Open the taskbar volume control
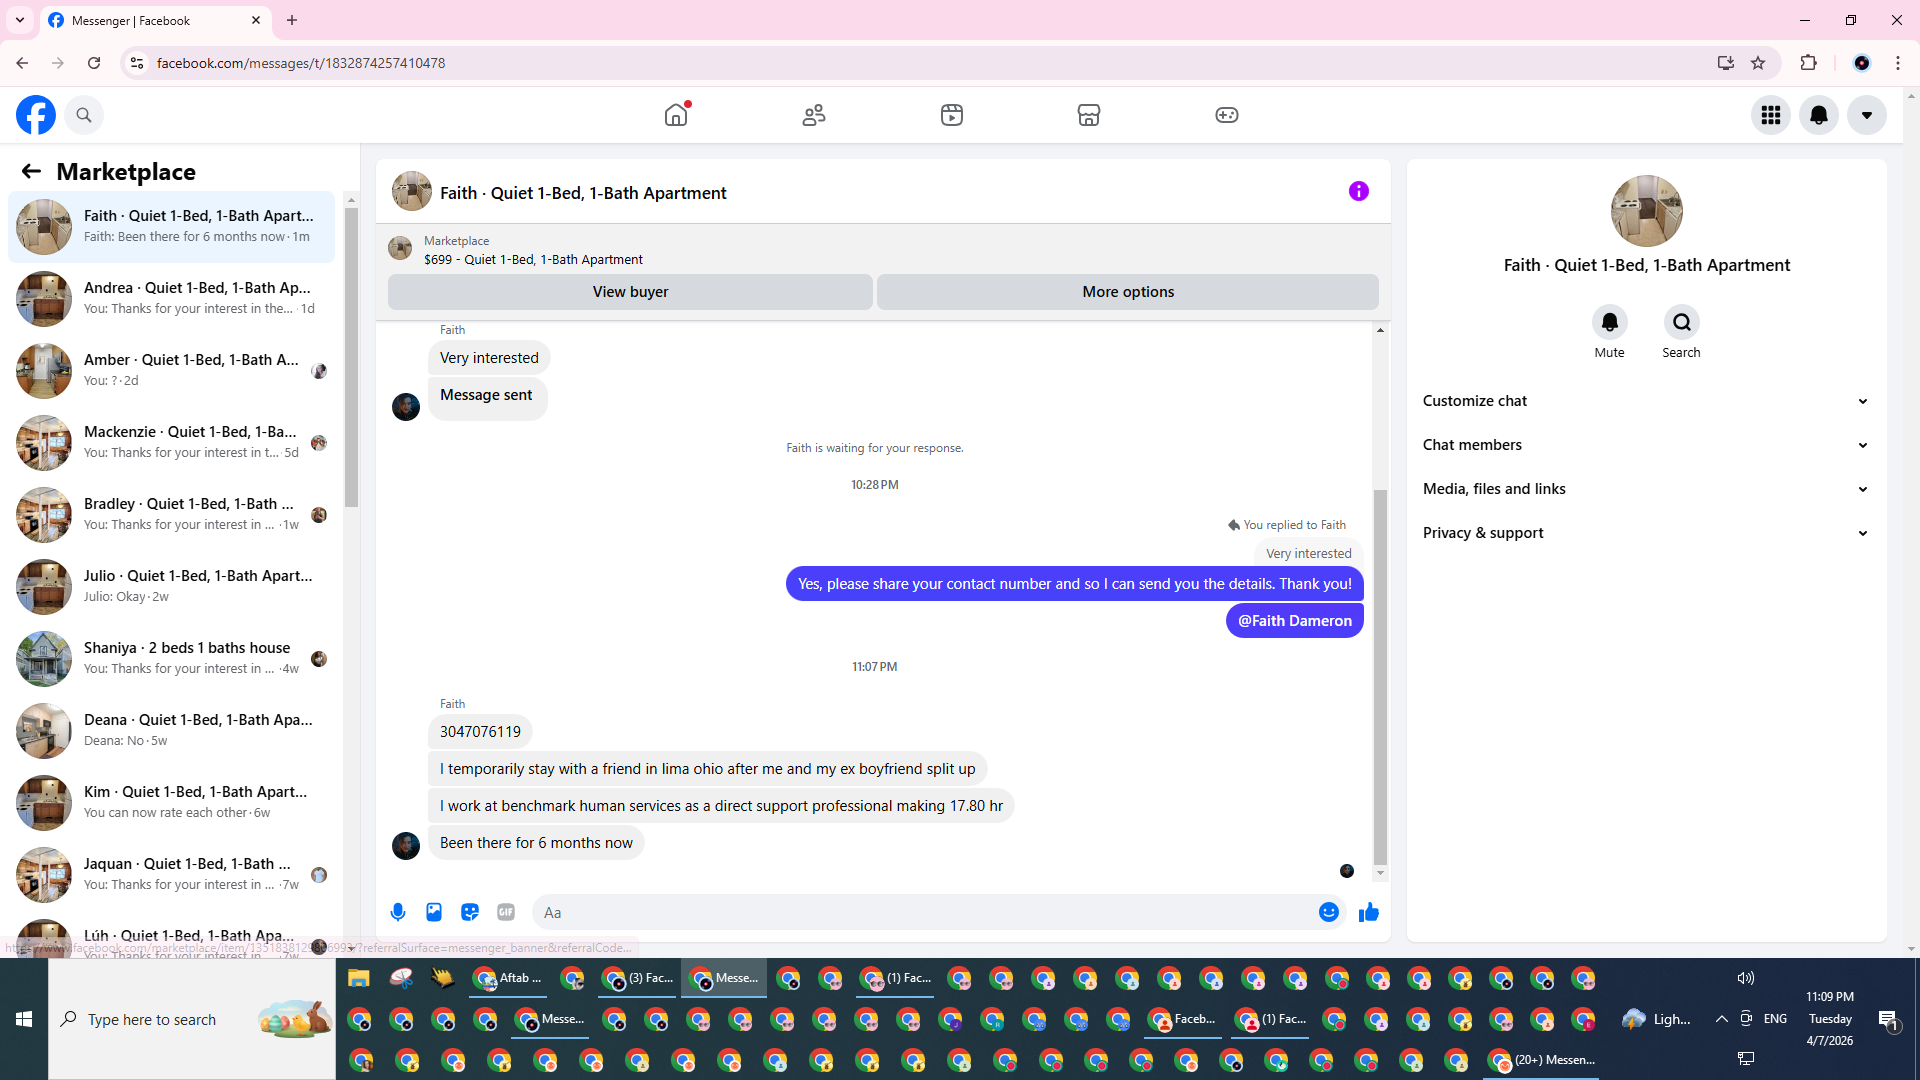This screenshot has height=1080, width=1920. tap(1745, 978)
